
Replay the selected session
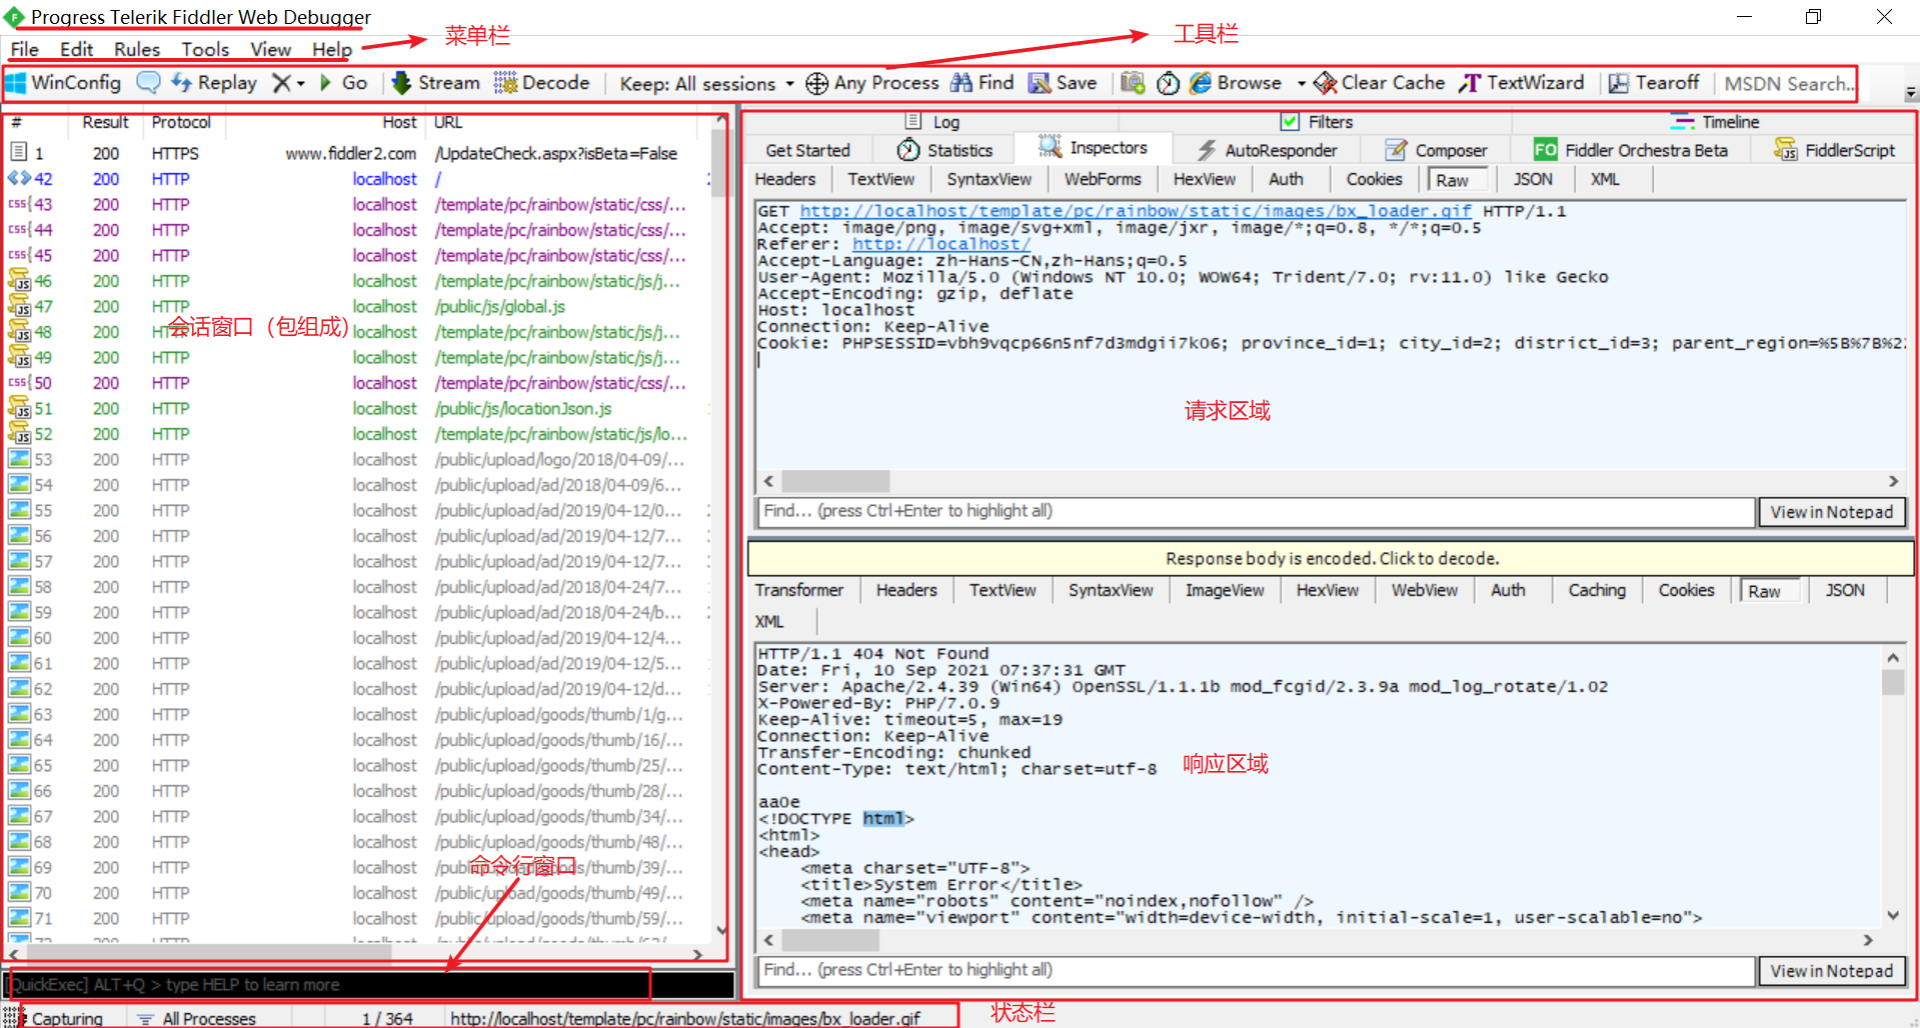coord(214,83)
